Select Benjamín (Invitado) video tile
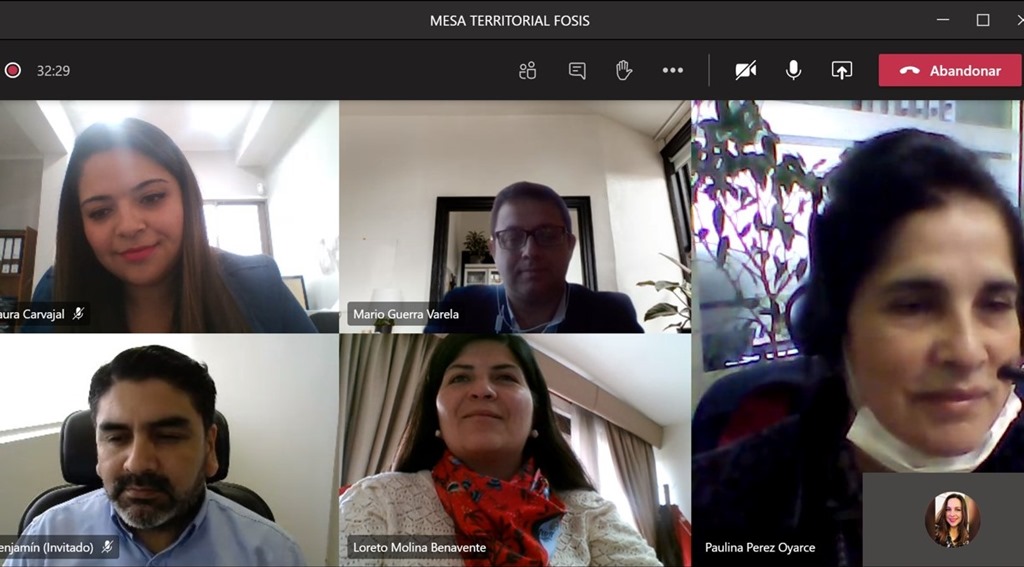Viewport: 1024px width, 567px height. 169,451
